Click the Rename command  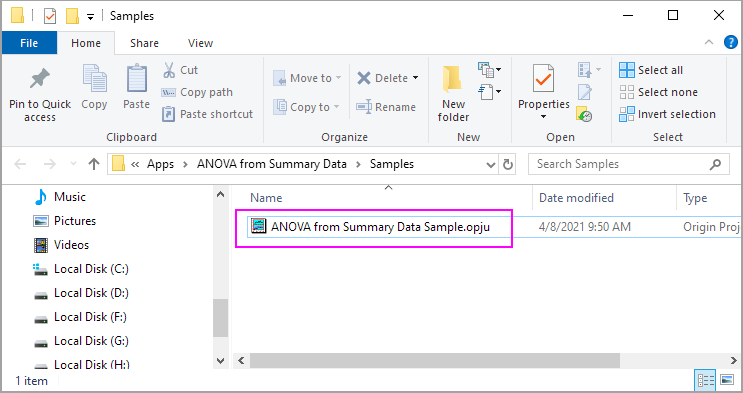(x=386, y=107)
